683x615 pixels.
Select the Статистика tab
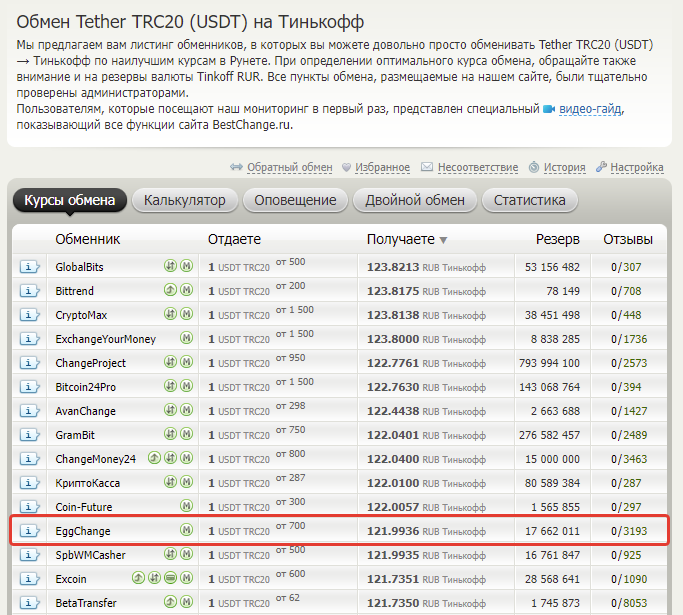click(529, 200)
